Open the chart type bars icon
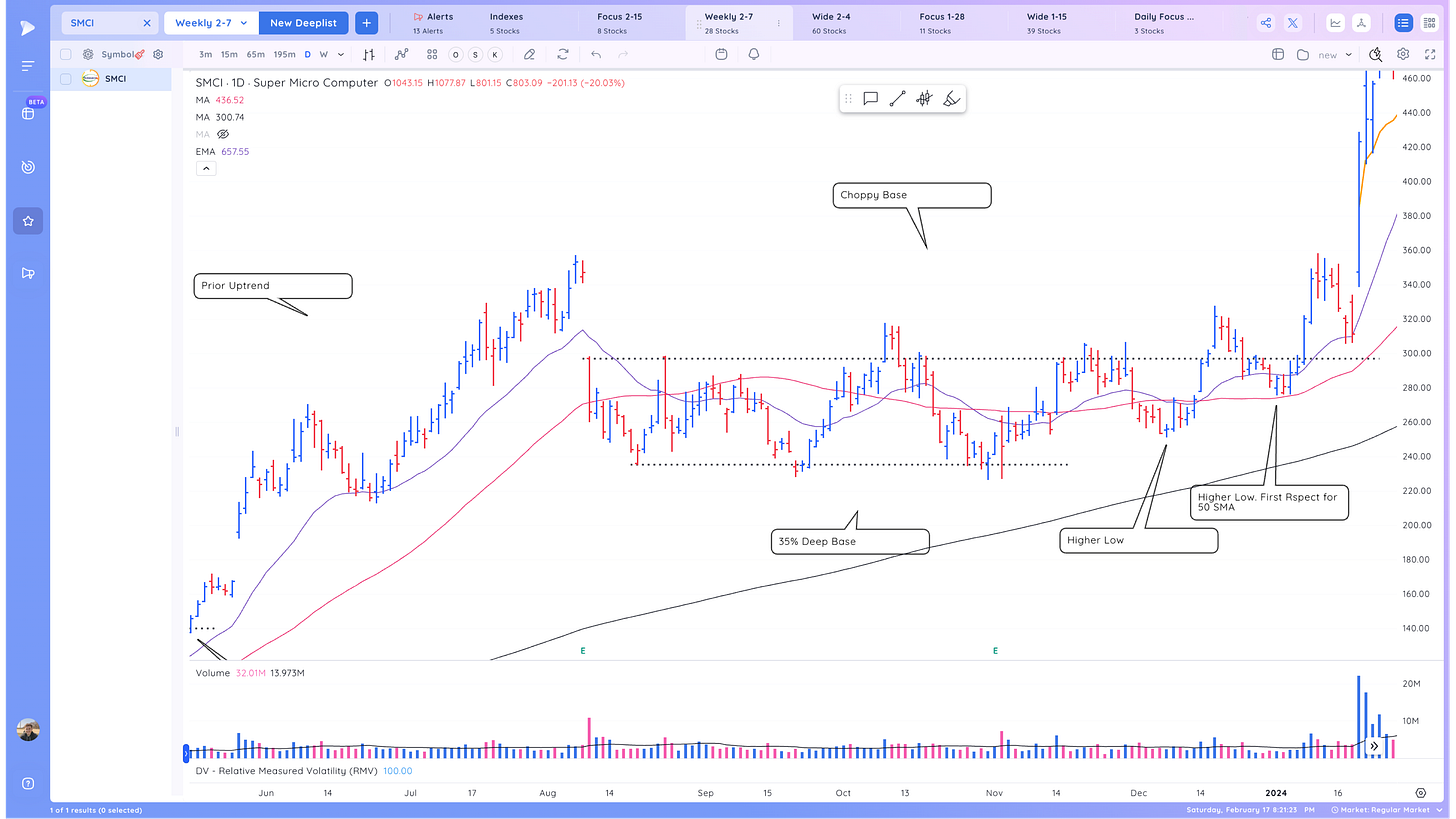Screen dimensions: 1456x819 point(369,55)
